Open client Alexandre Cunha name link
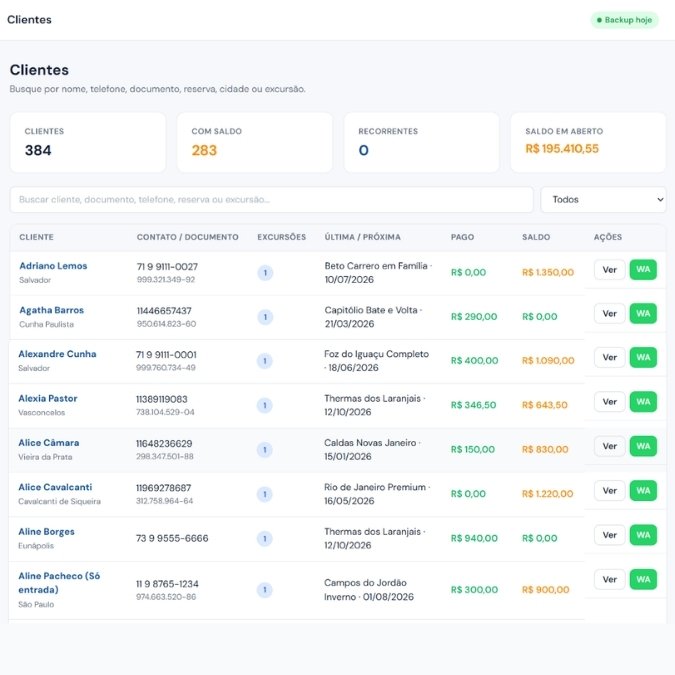Image resolution: width=675 pixels, height=675 pixels. (x=57, y=354)
